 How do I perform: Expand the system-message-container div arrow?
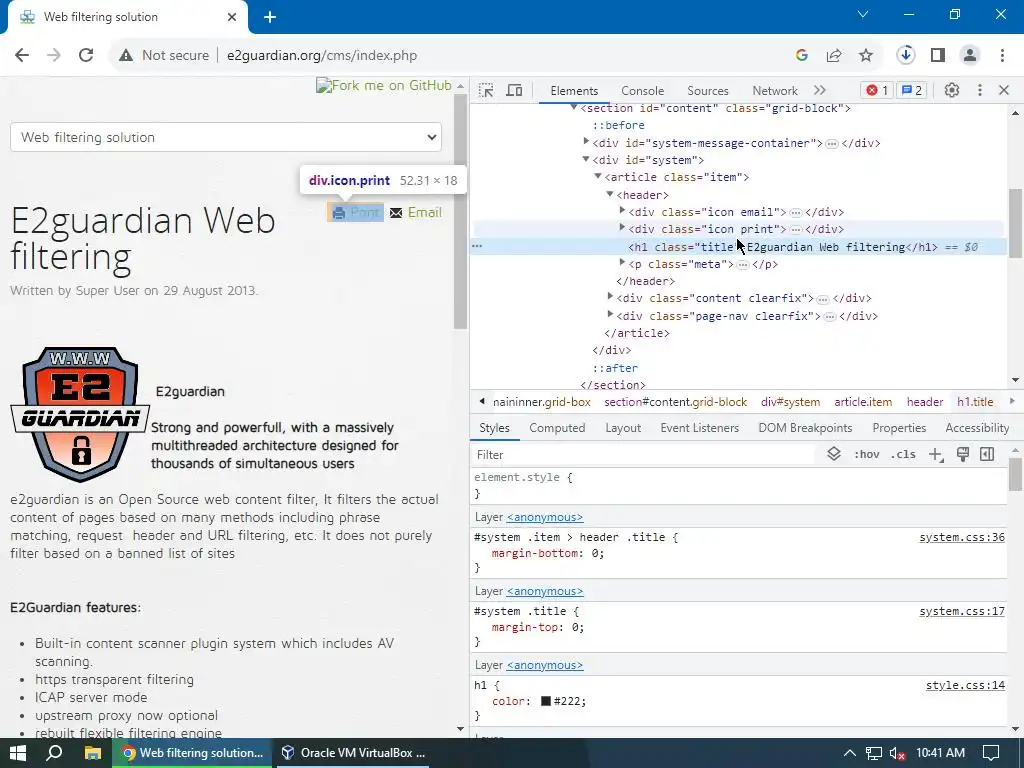pos(586,142)
